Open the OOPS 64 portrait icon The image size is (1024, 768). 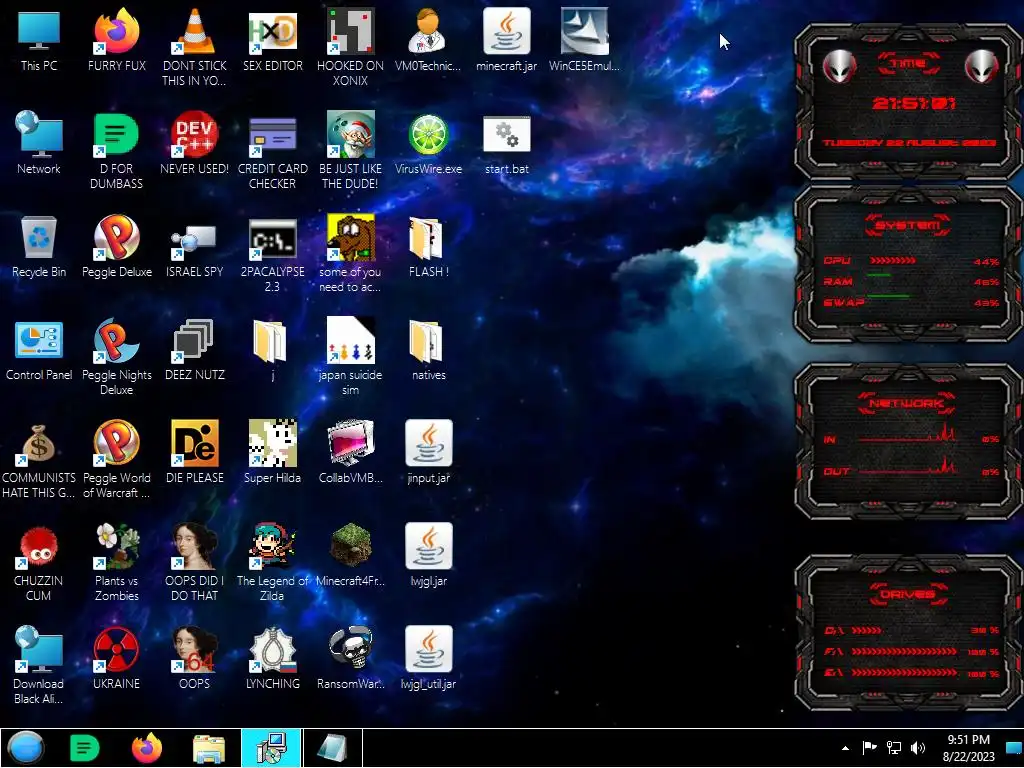pyautogui.click(x=194, y=658)
